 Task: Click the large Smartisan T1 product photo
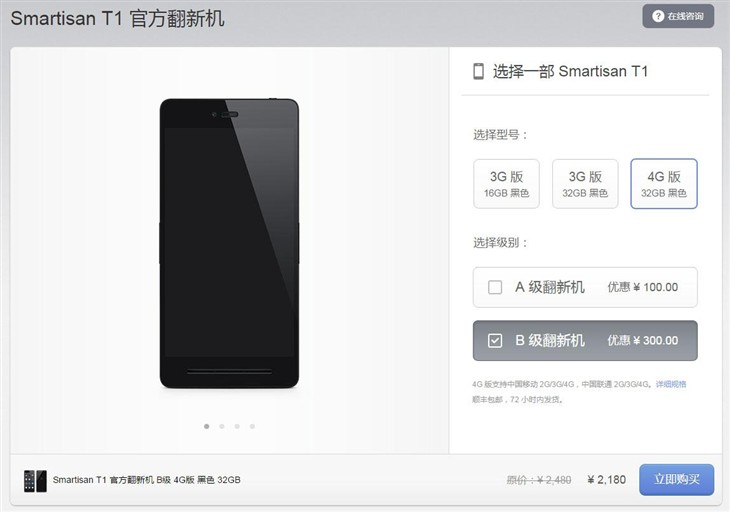[x=229, y=243]
